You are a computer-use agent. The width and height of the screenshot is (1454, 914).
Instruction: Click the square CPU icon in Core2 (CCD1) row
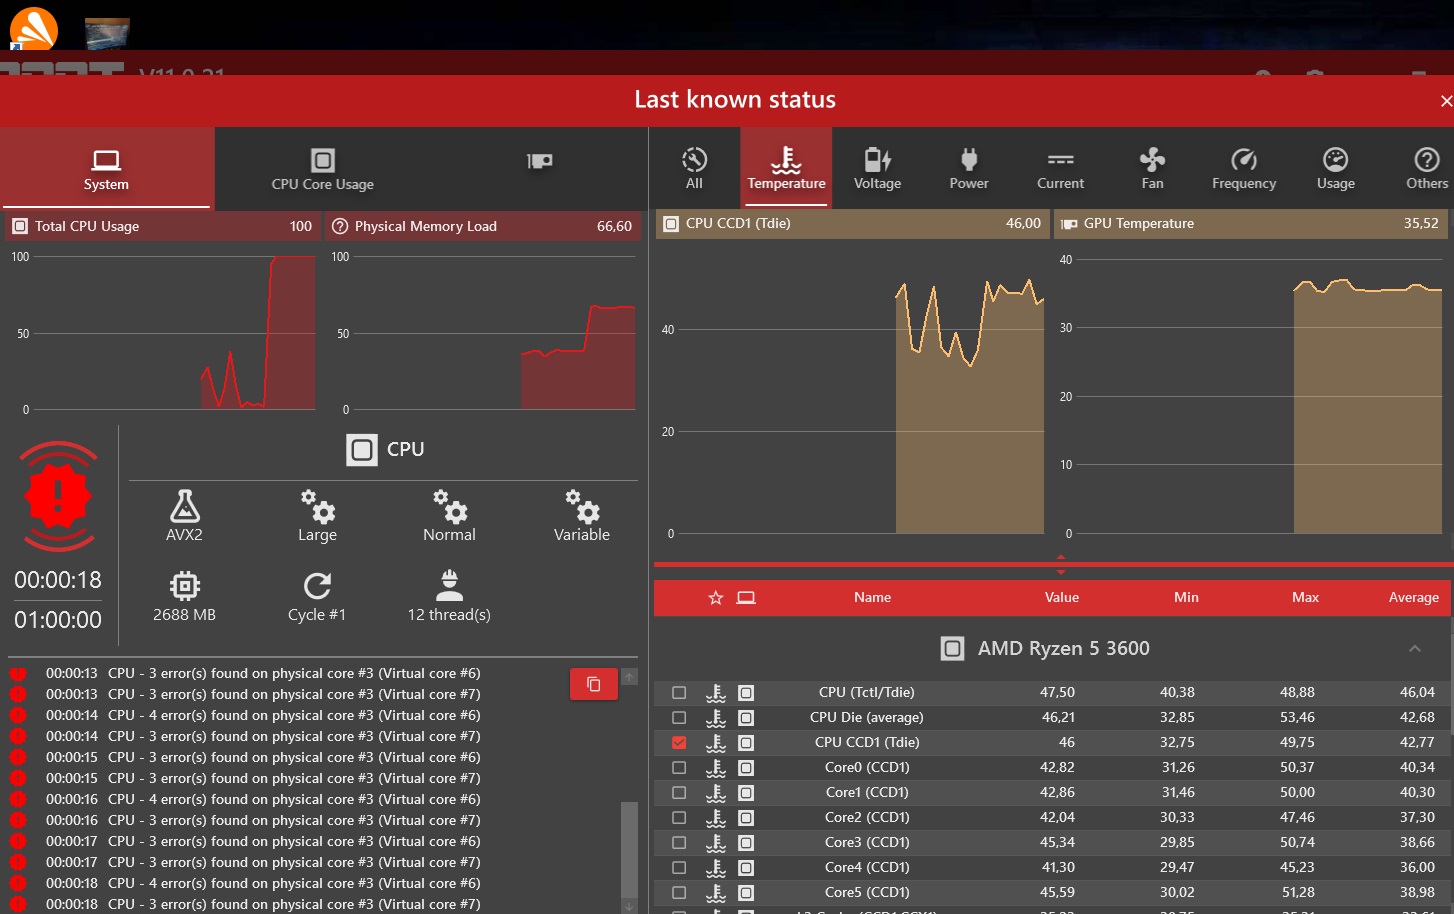coord(746,818)
